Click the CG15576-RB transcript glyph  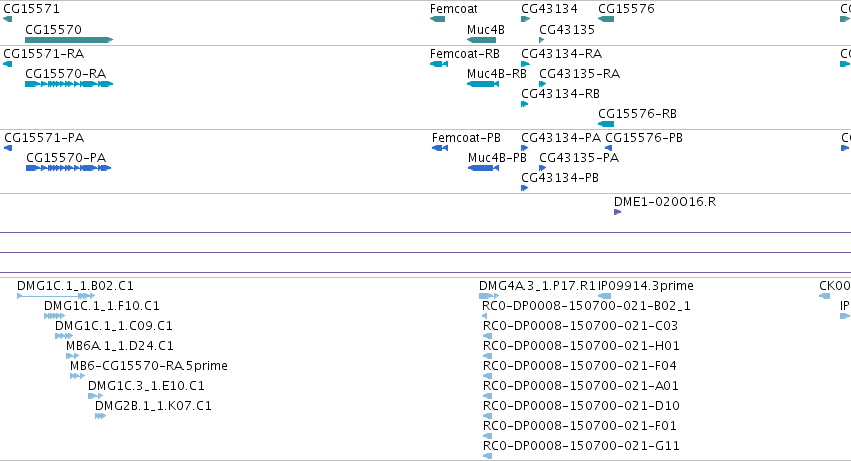pyautogui.click(x=606, y=124)
